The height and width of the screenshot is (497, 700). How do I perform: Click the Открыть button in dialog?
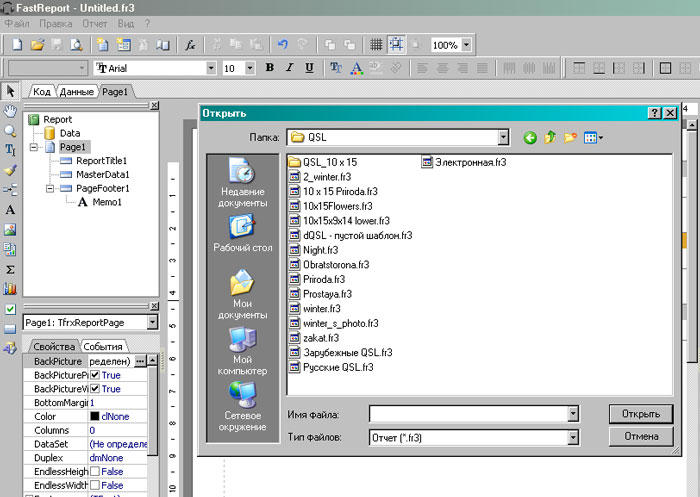641,414
